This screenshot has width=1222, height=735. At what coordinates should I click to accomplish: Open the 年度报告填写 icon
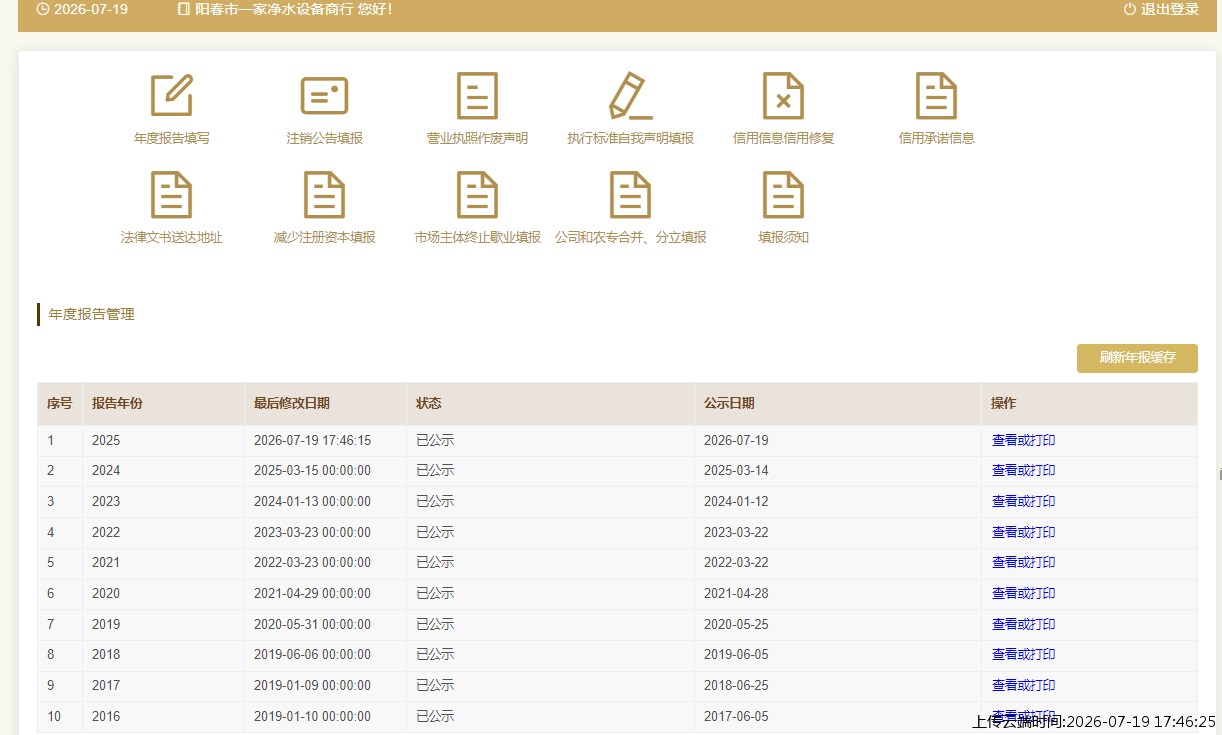click(172, 96)
